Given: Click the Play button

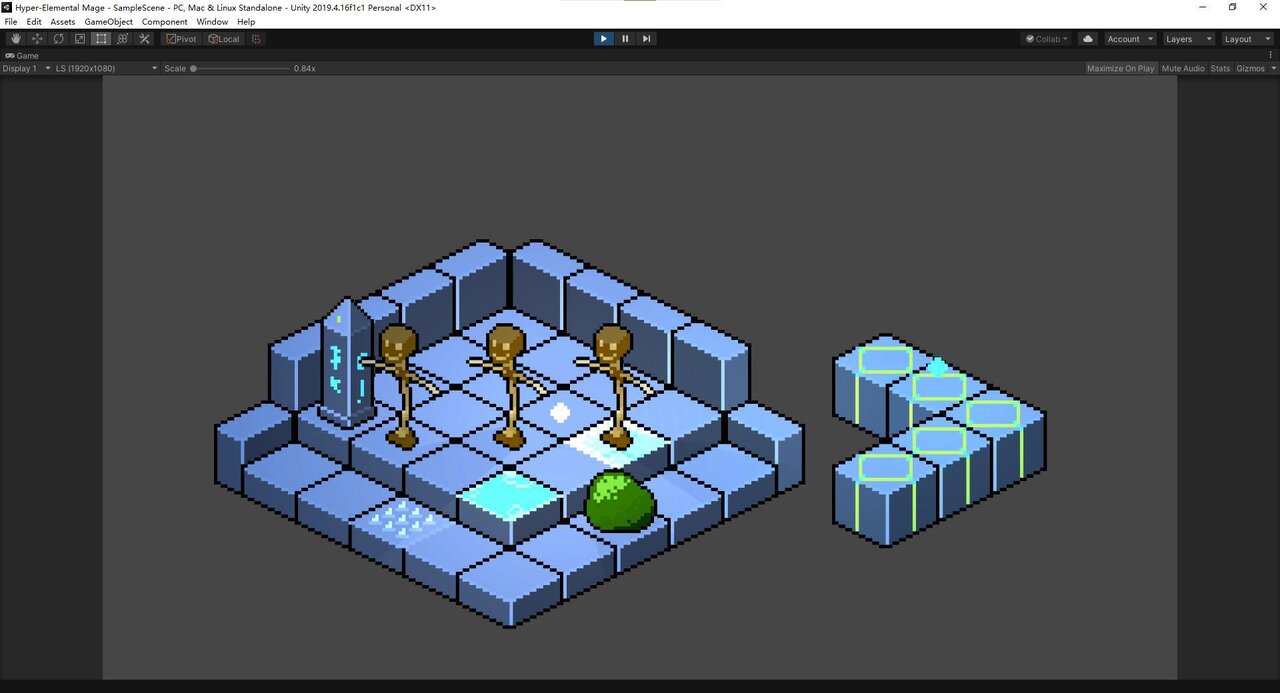Looking at the screenshot, I should click(x=603, y=39).
